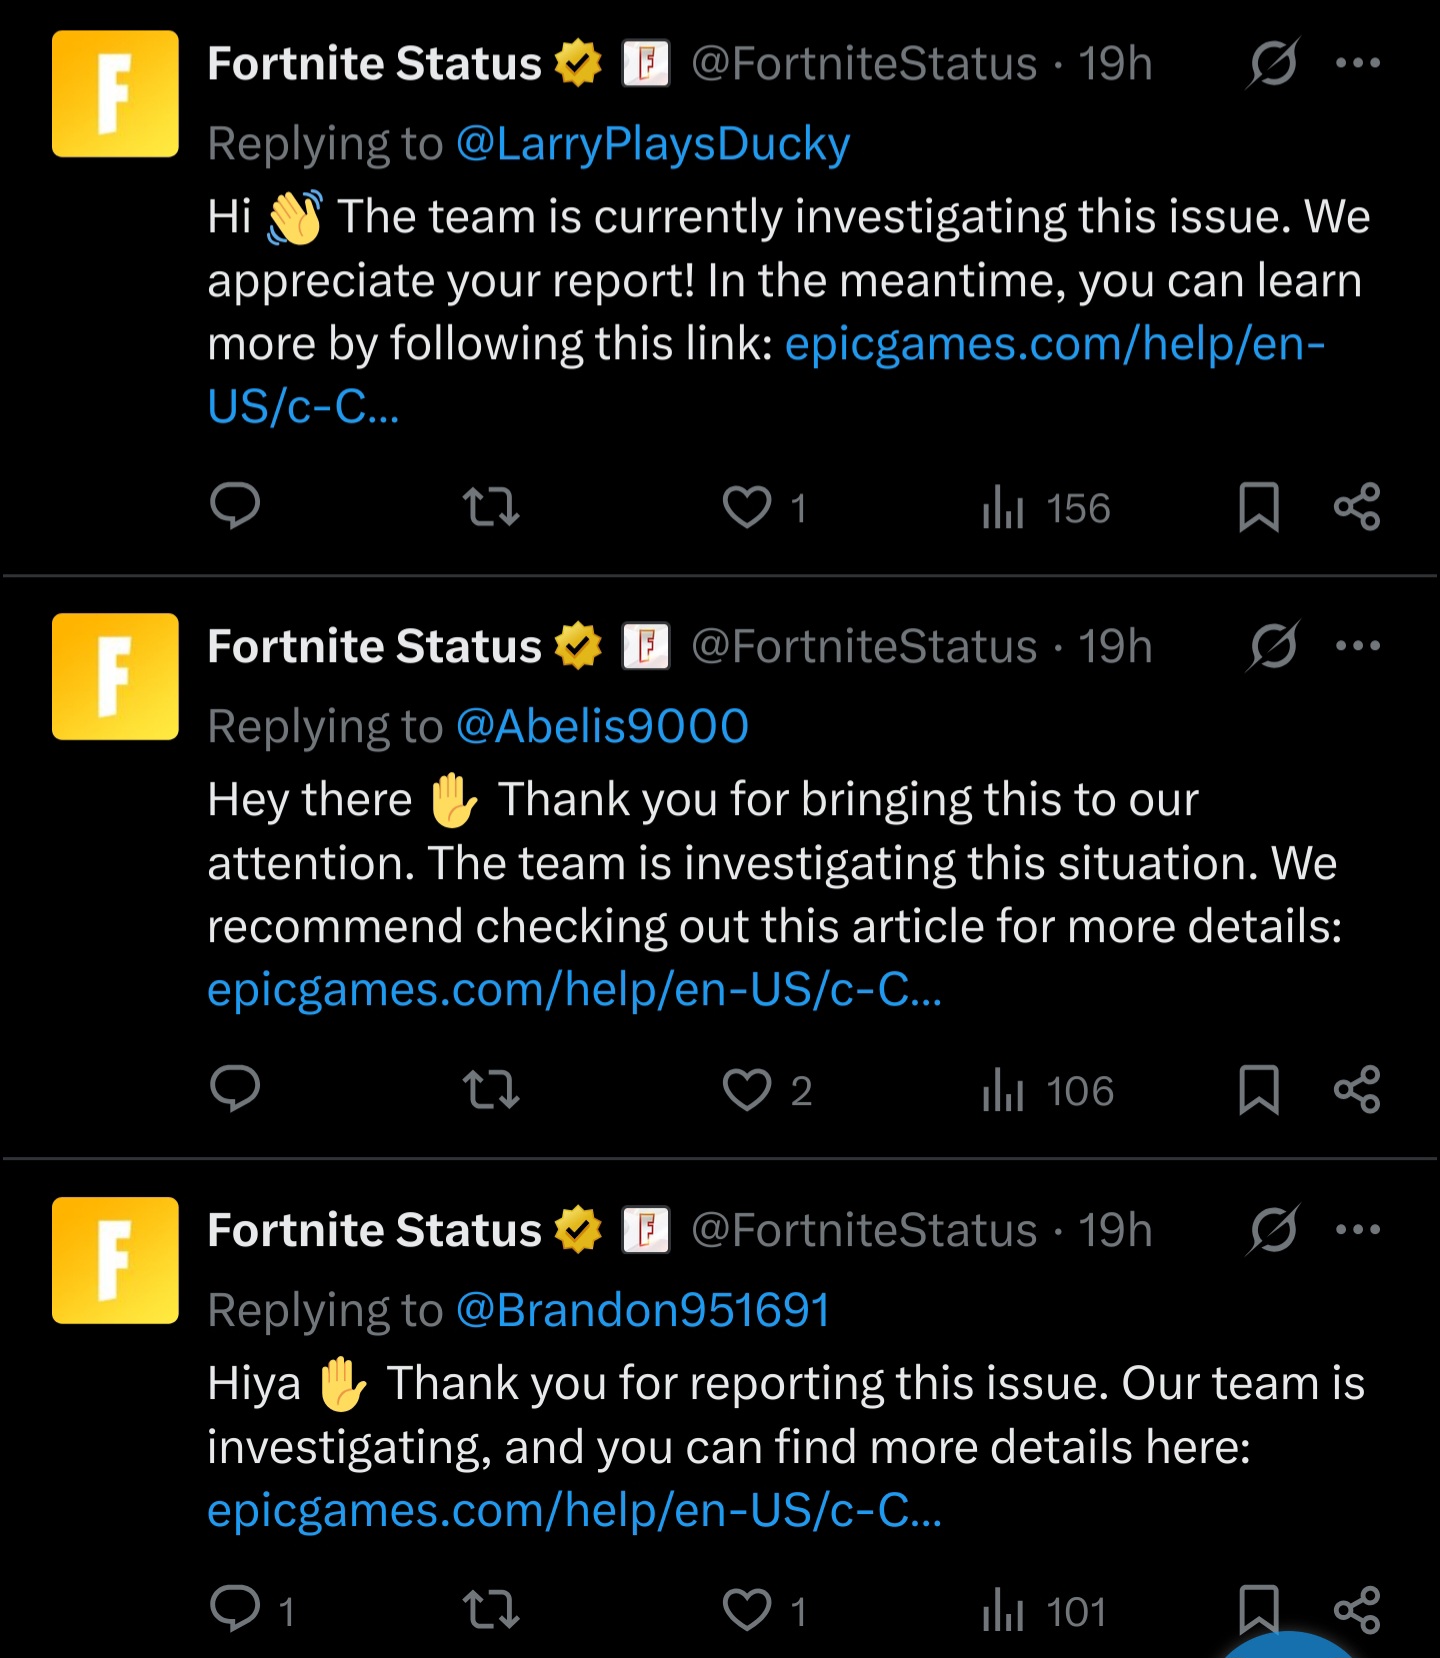This screenshot has height=1658, width=1440.
Task: Reply to the tweet addressed to @LarryPlaysDucky
Action: (235, 506)
